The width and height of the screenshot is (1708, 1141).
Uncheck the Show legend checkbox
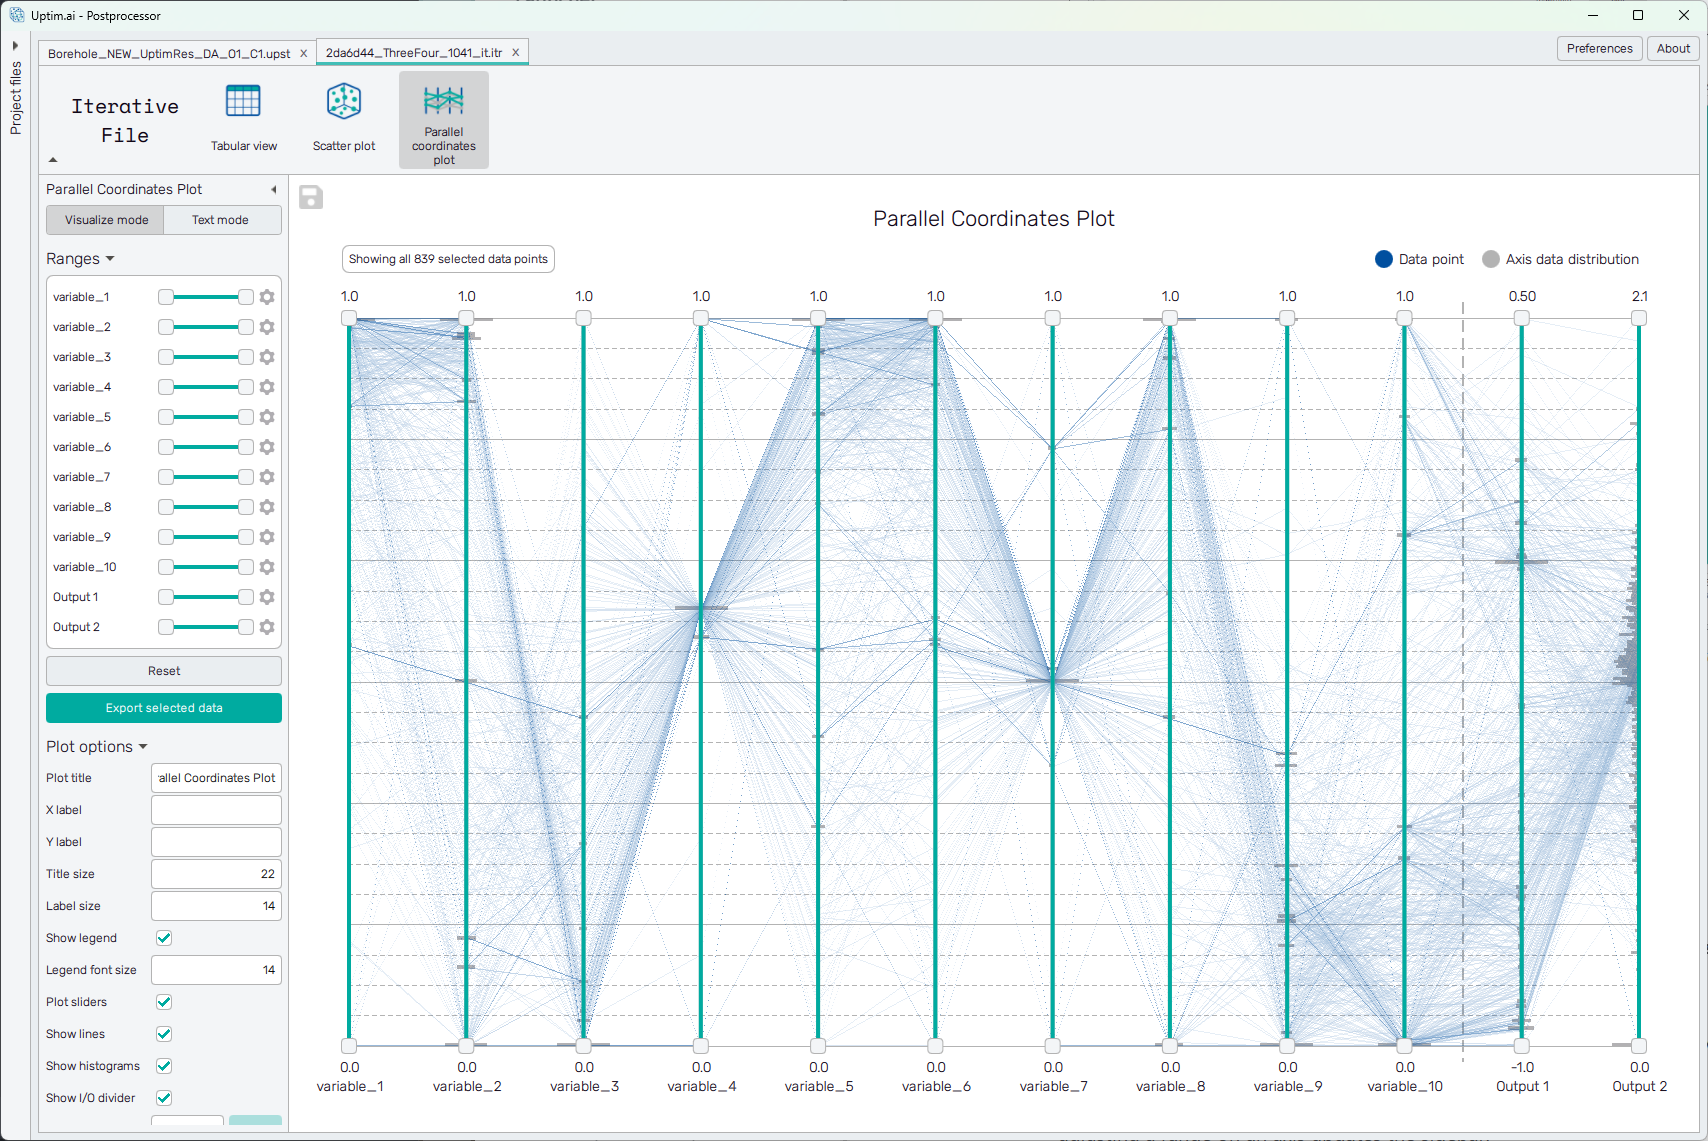point(164,938)
